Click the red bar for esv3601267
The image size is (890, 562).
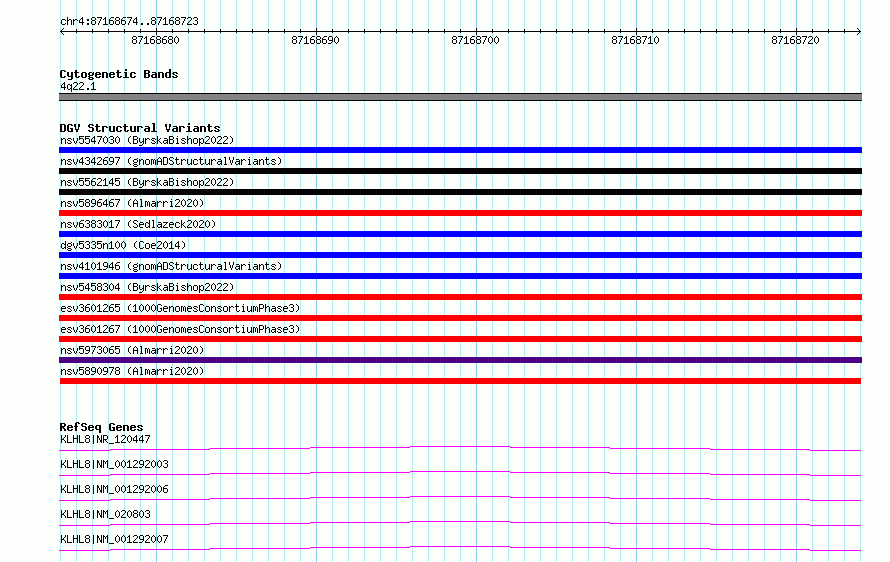460,339
